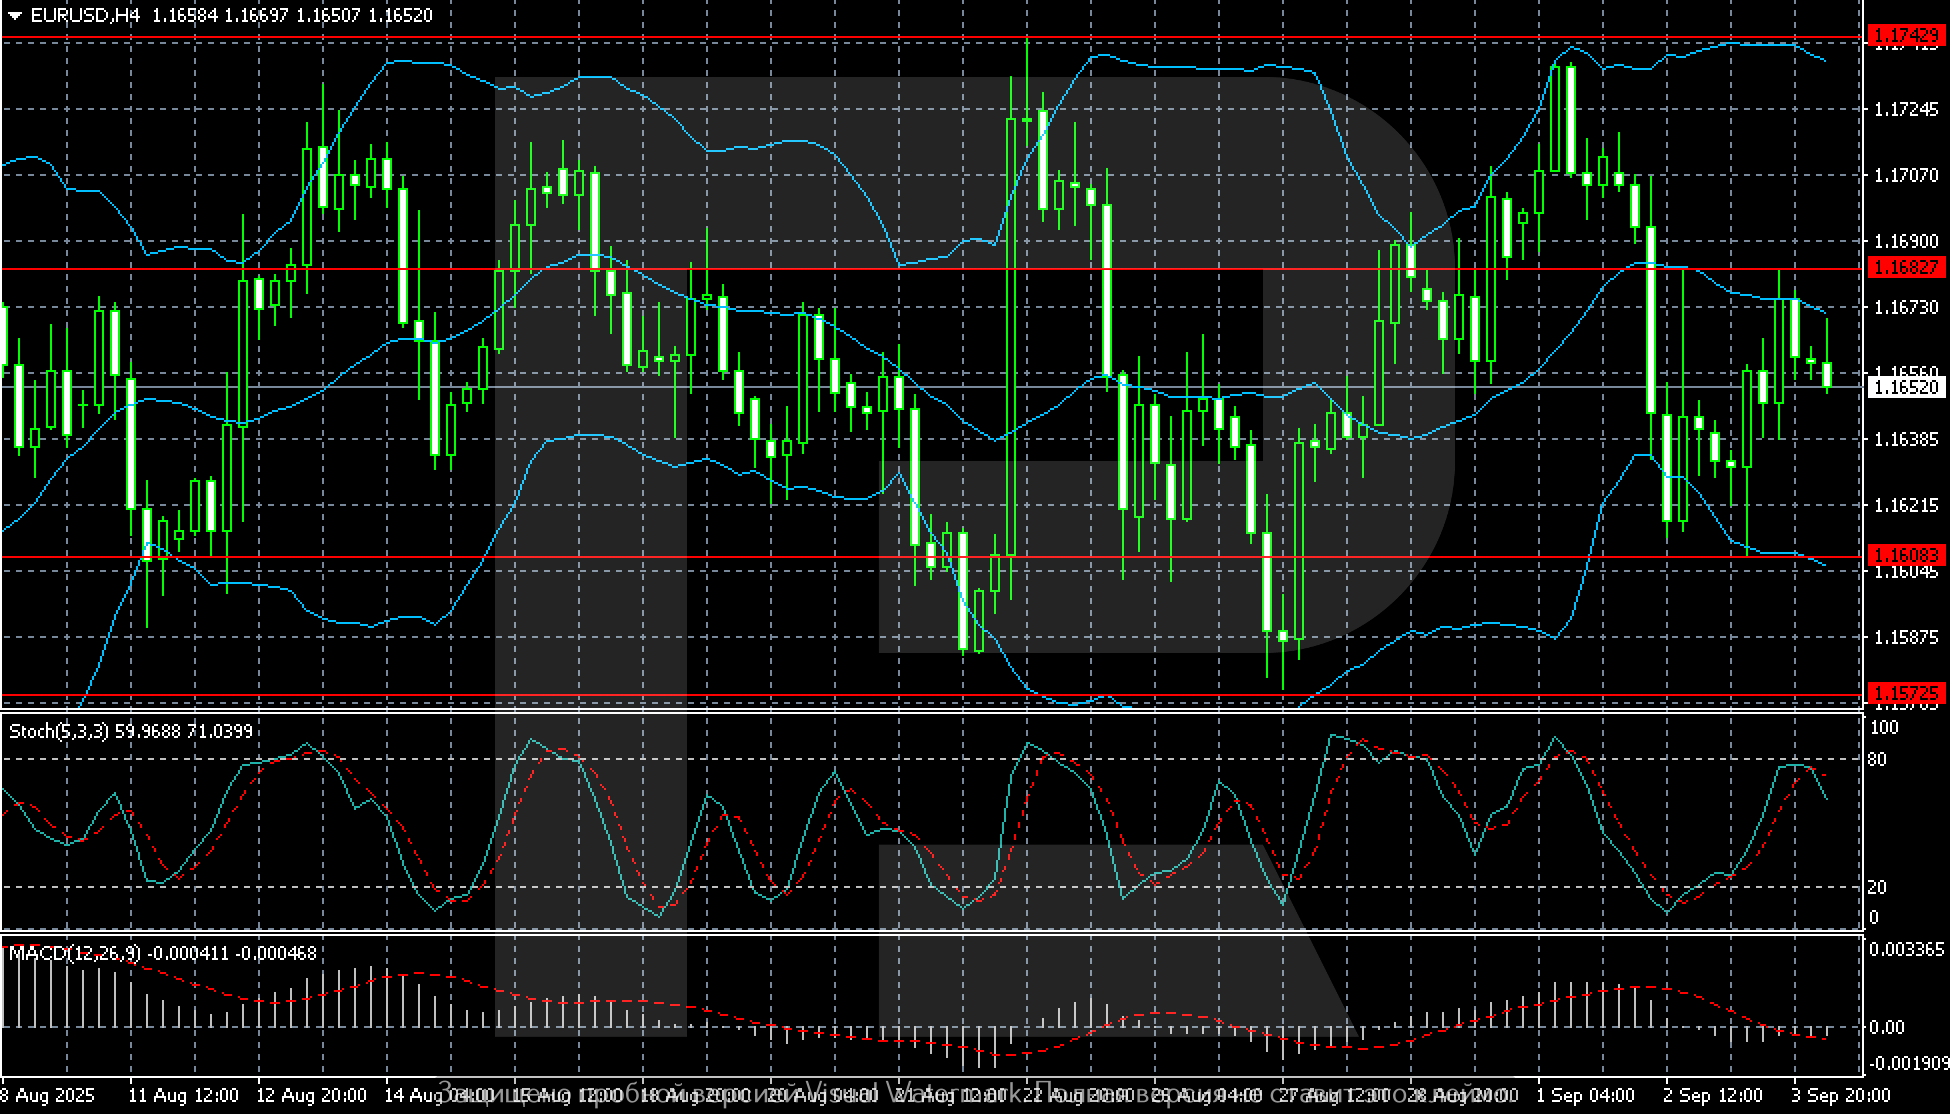This screenshot has height=1114, width=1950.
Task: Click the 2 Sep 12:00 time label
Action: (x=1713, y=1095)
